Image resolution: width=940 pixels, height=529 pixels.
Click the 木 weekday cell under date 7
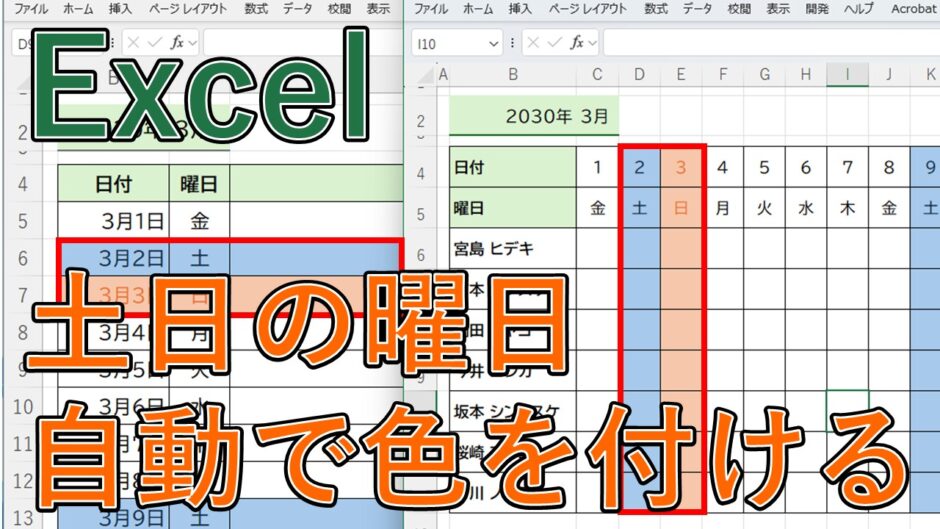[x=847, y=208]
